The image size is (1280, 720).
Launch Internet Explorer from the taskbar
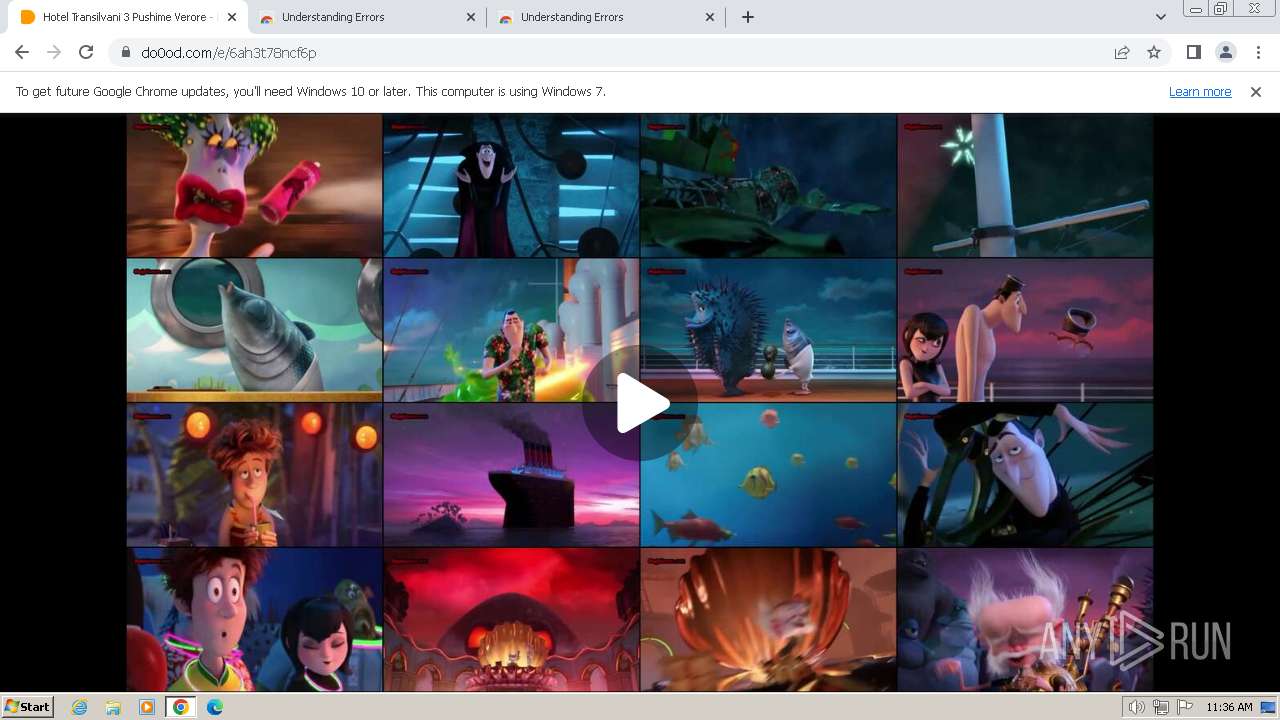(x=79, y=707)
